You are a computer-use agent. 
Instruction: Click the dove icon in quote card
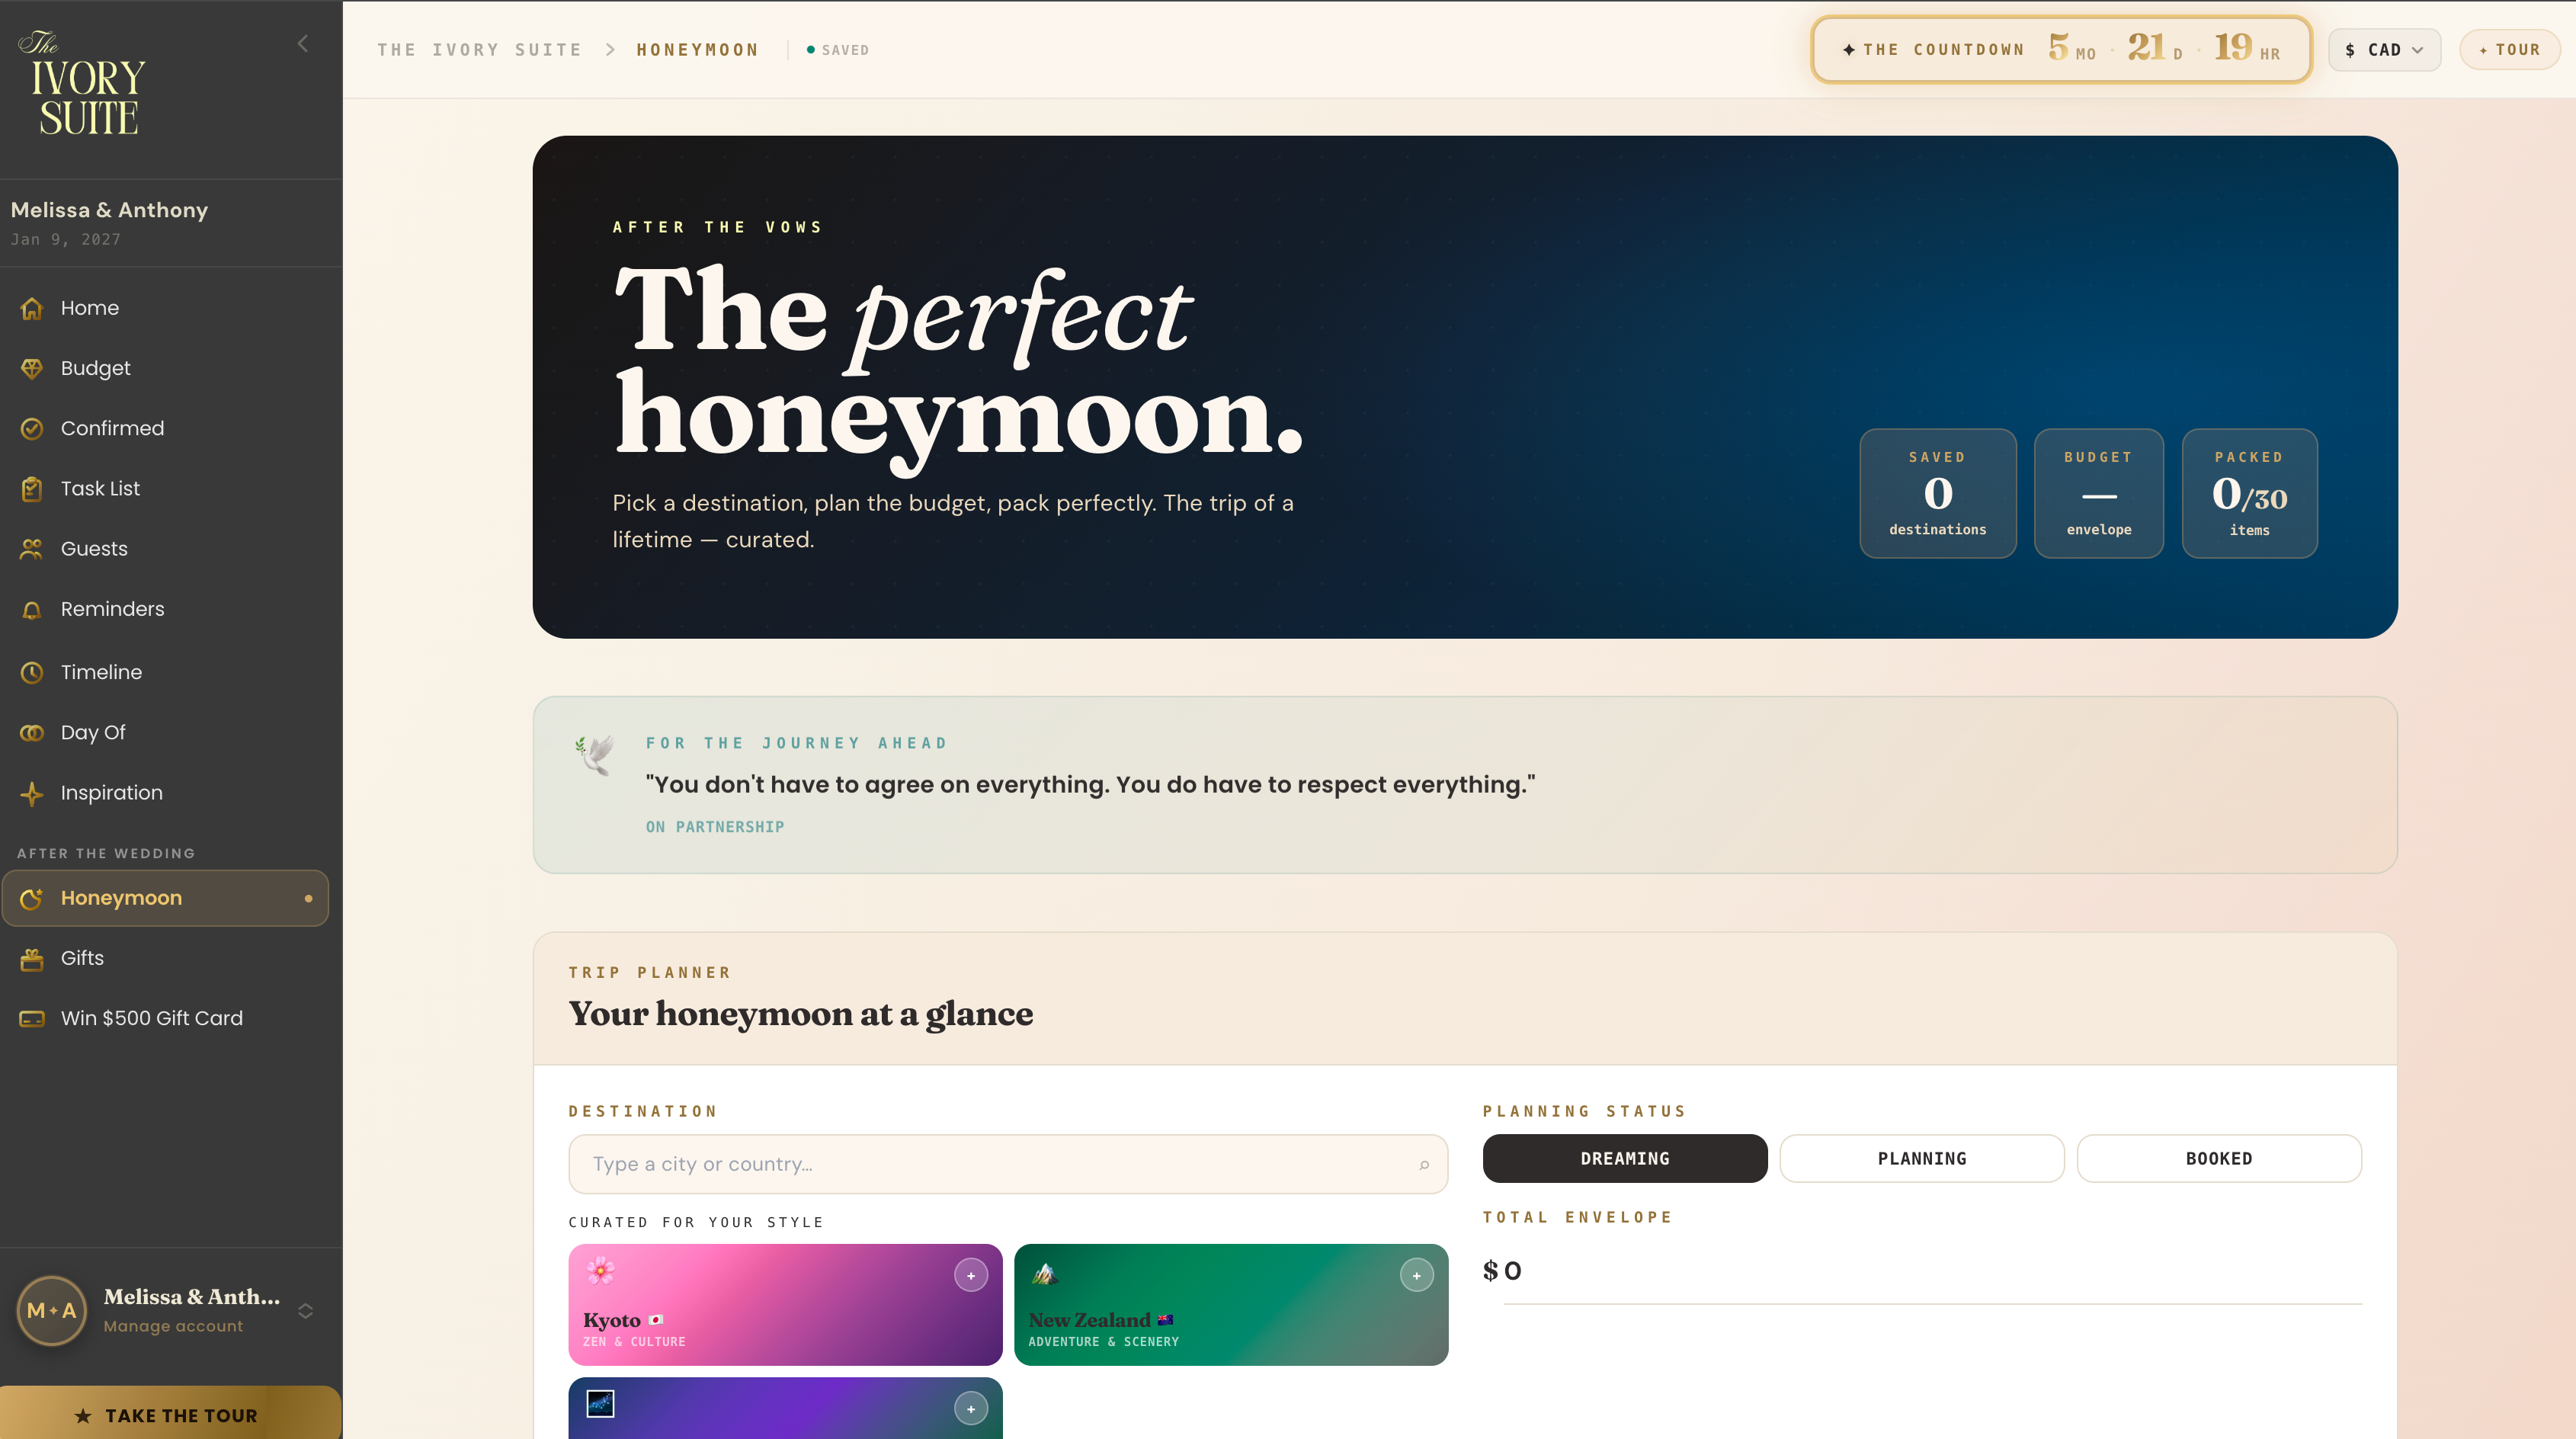pos(595,755)
